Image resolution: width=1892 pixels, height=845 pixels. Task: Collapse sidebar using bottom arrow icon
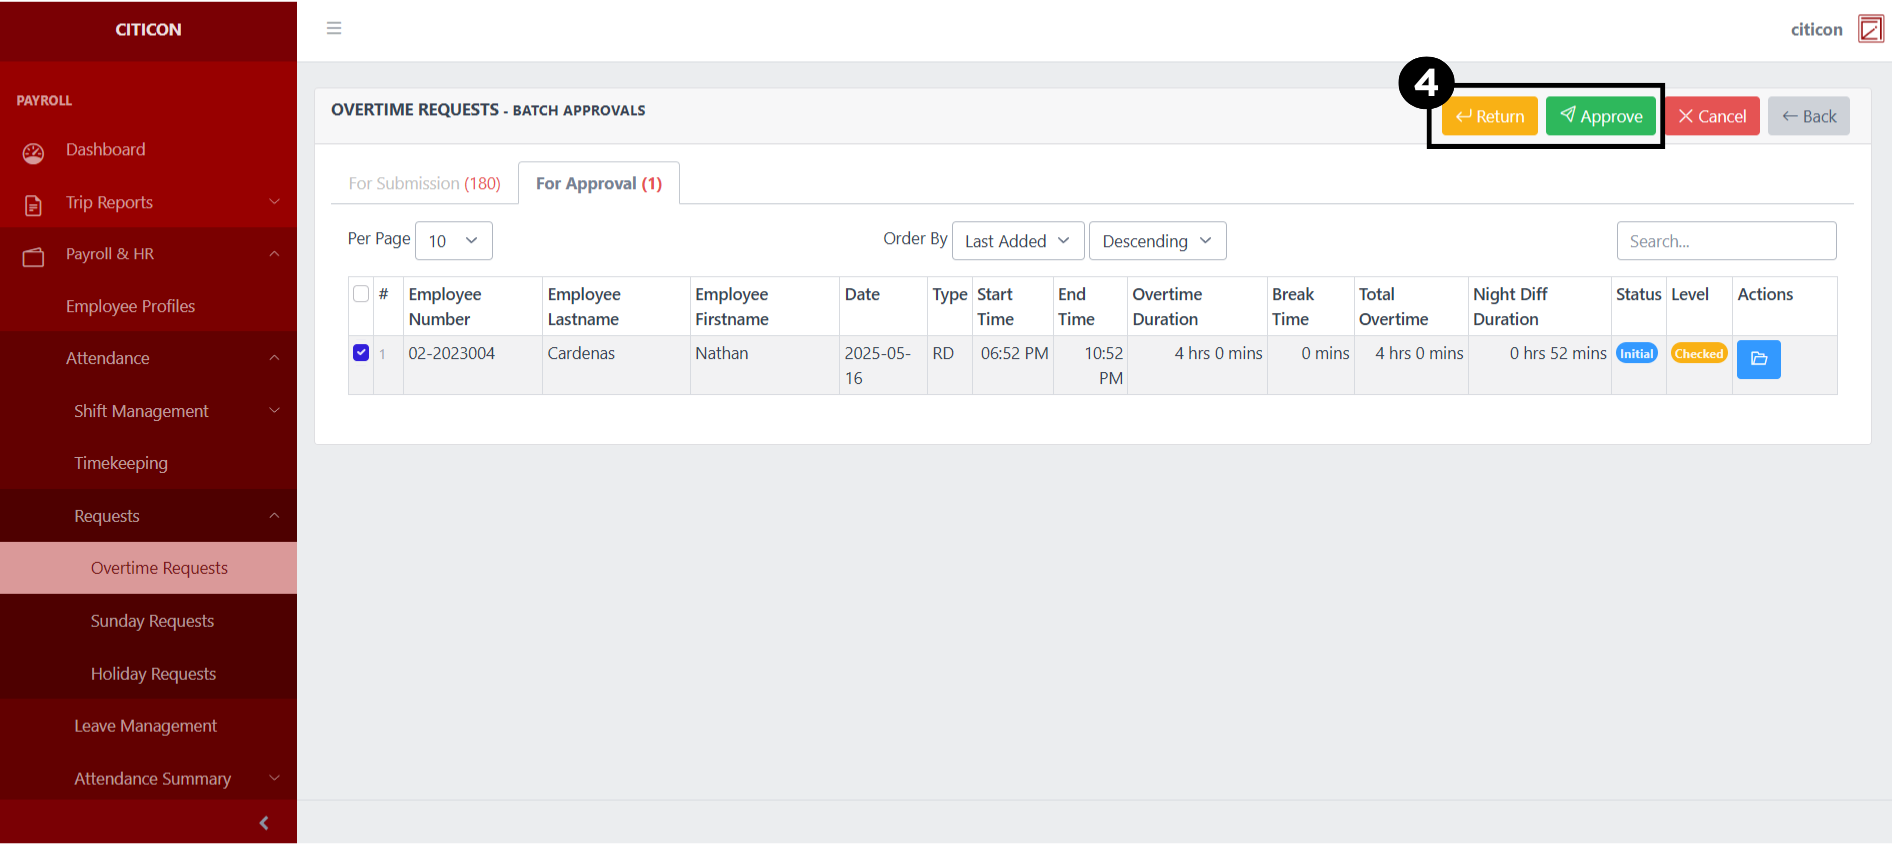[x=264, y=823]
